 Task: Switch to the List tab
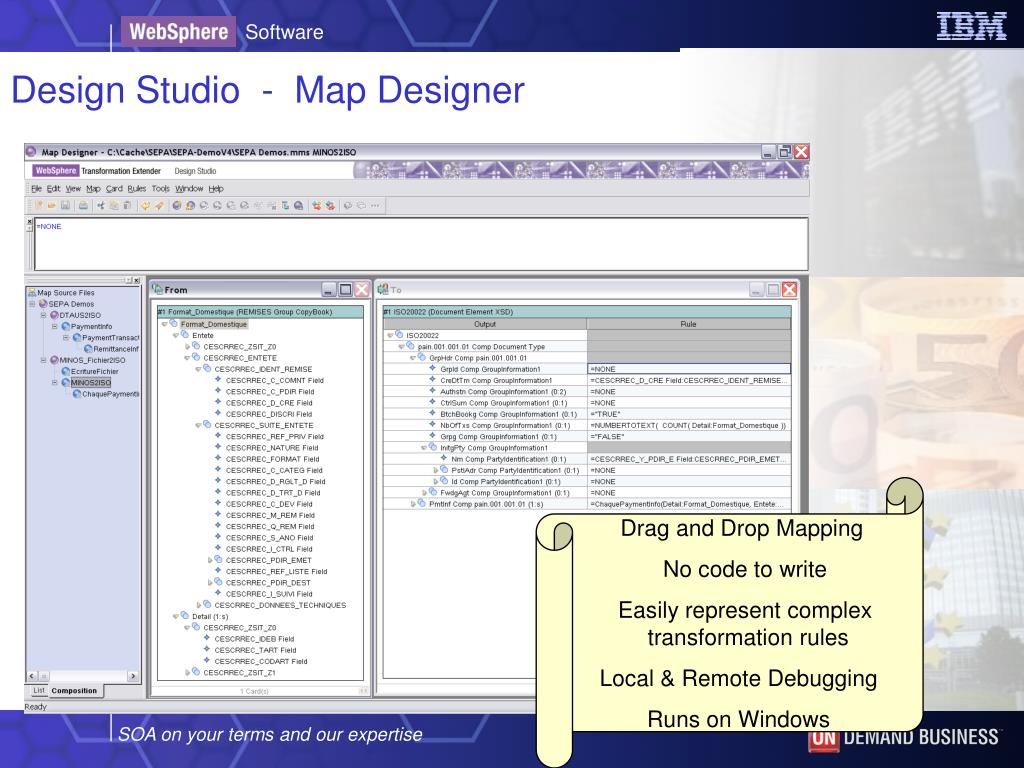point(39,690)
